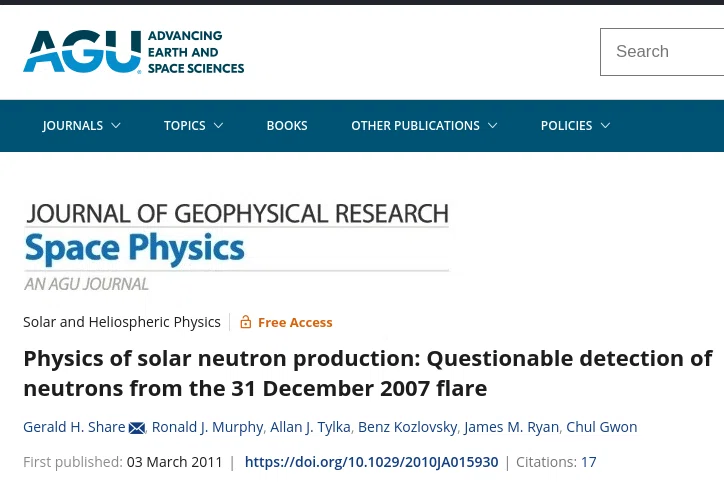Open author Allan J. Tylka's link

click(x=310, y=427)
